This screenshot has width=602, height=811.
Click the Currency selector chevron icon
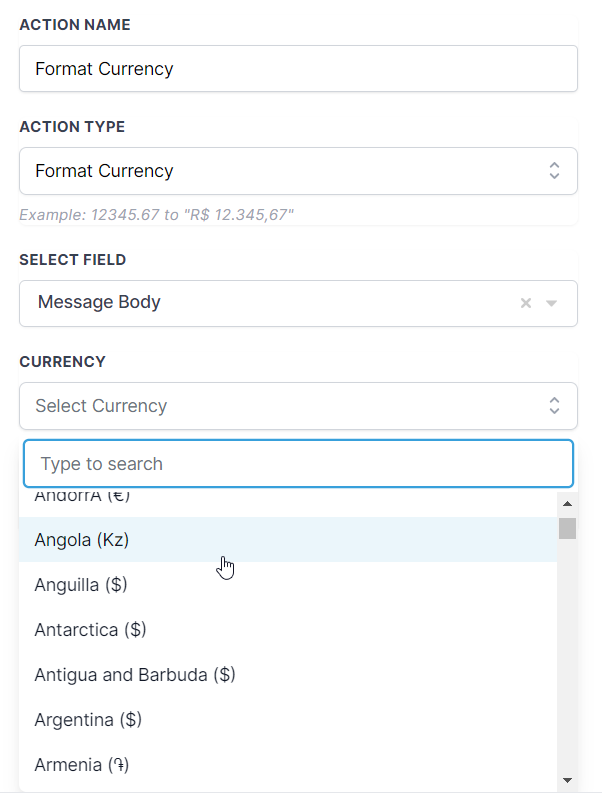coord(554,406)
